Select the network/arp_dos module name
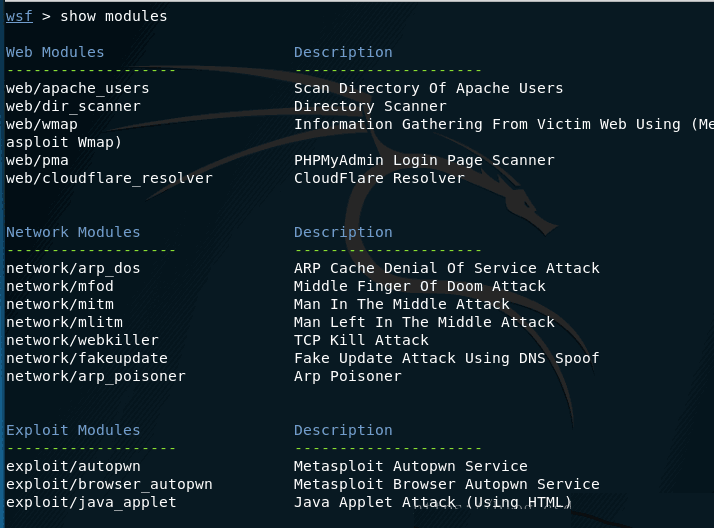714x528 pixels. click(73, 268)
